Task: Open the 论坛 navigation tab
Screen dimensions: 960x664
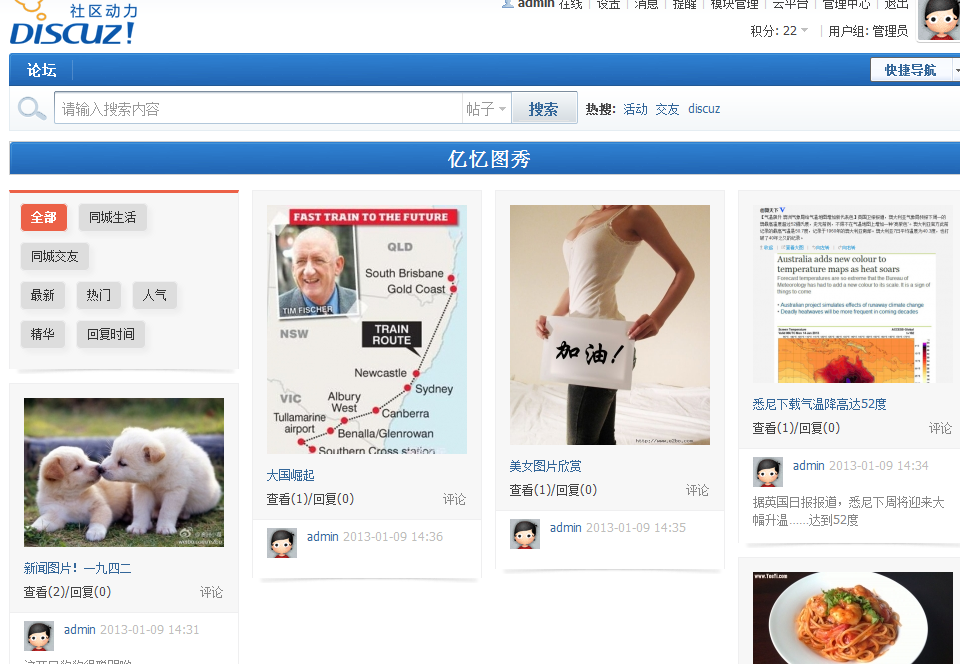Action: point(42,70)
